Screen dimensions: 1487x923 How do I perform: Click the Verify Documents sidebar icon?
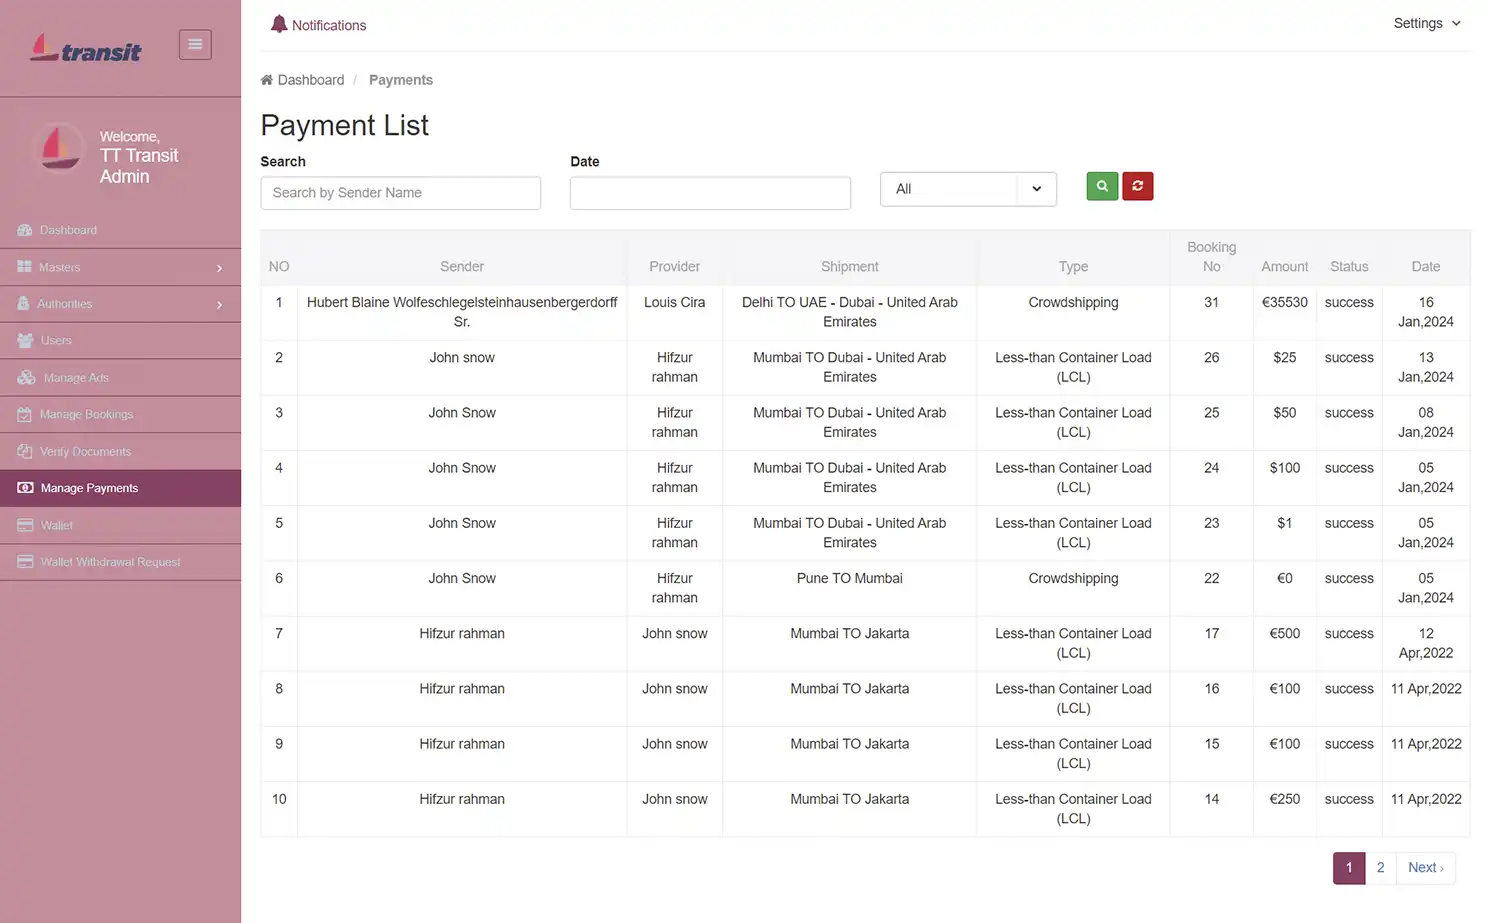(24, 451)
